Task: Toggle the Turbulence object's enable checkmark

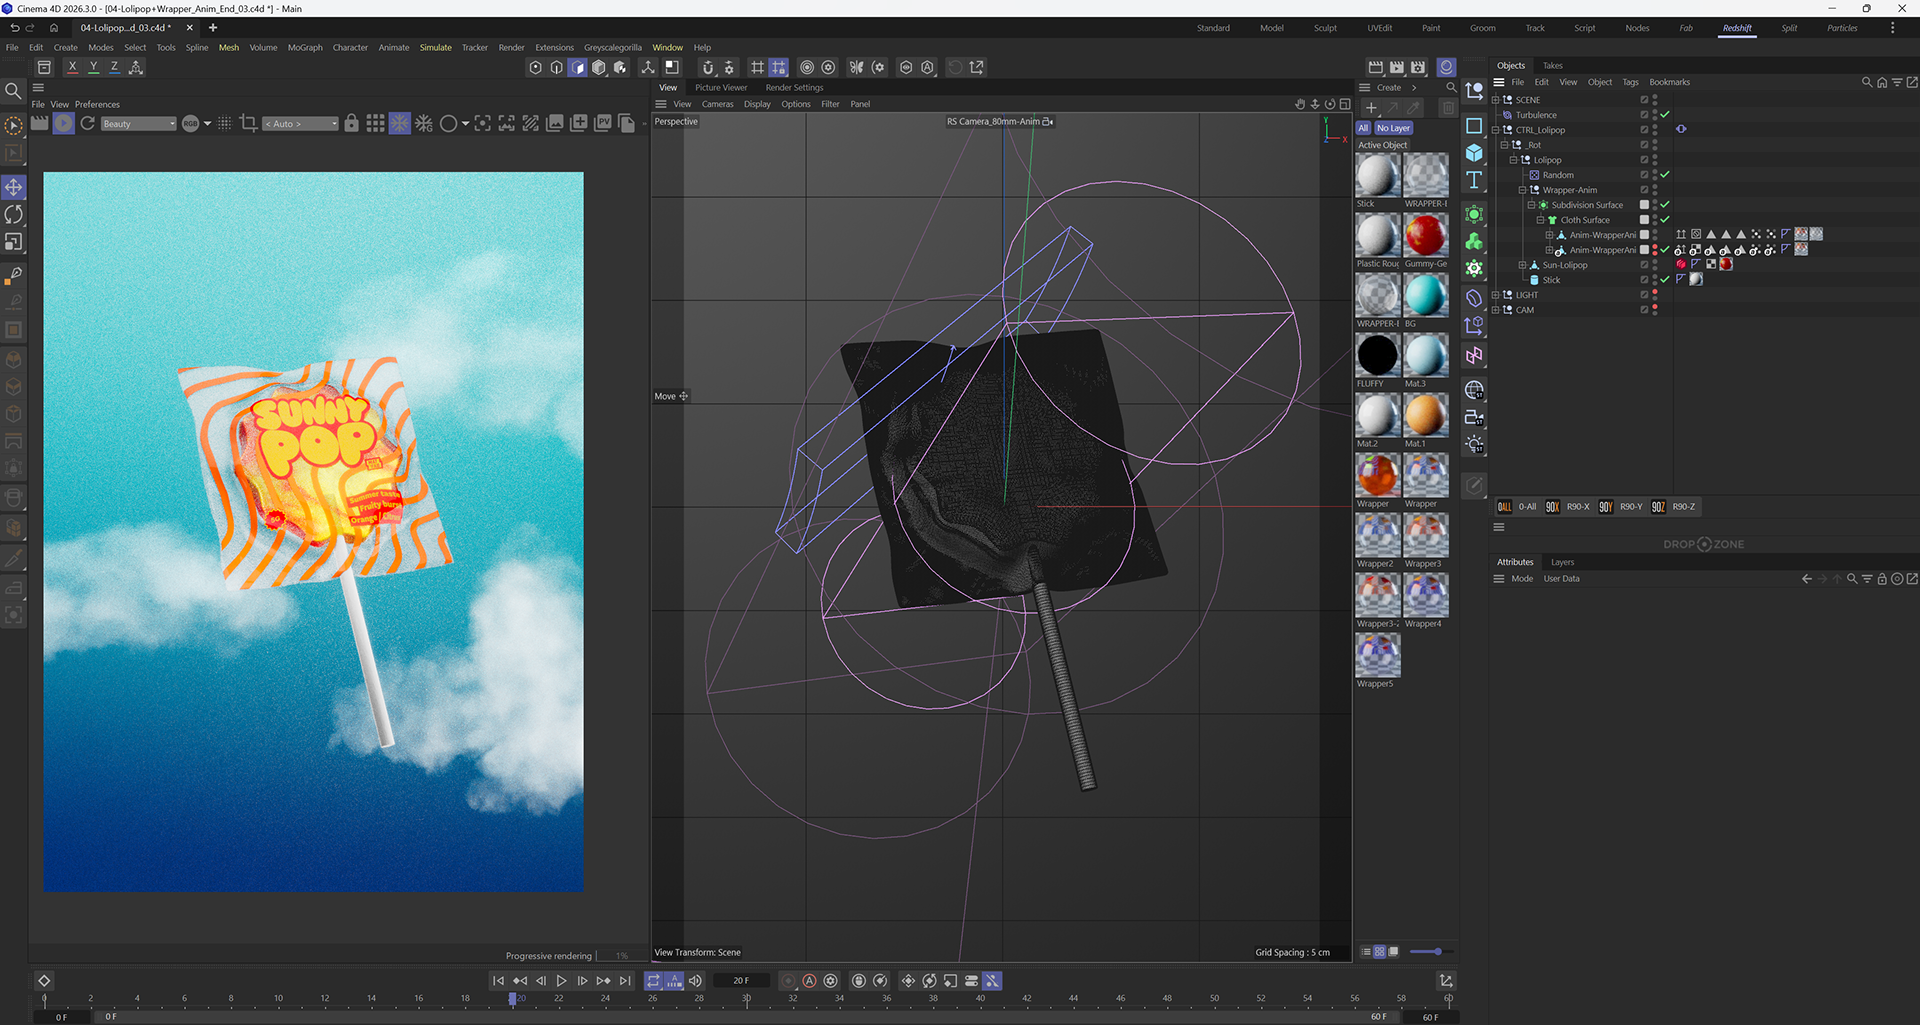Action: (1665, 115)
